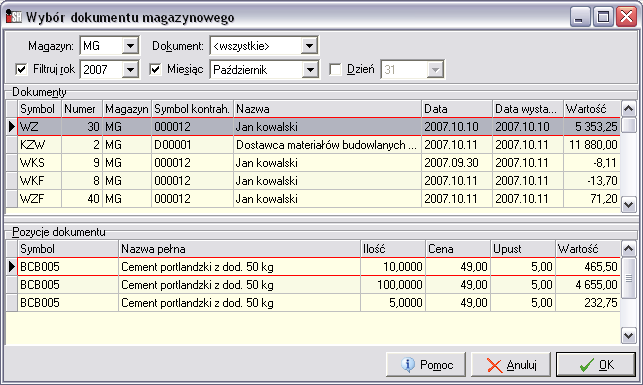The height and width of the screenshot is (385, 643).
Task: Click the Dostawca materiałów budowlanych cell
Action: [x=327, y=145]
